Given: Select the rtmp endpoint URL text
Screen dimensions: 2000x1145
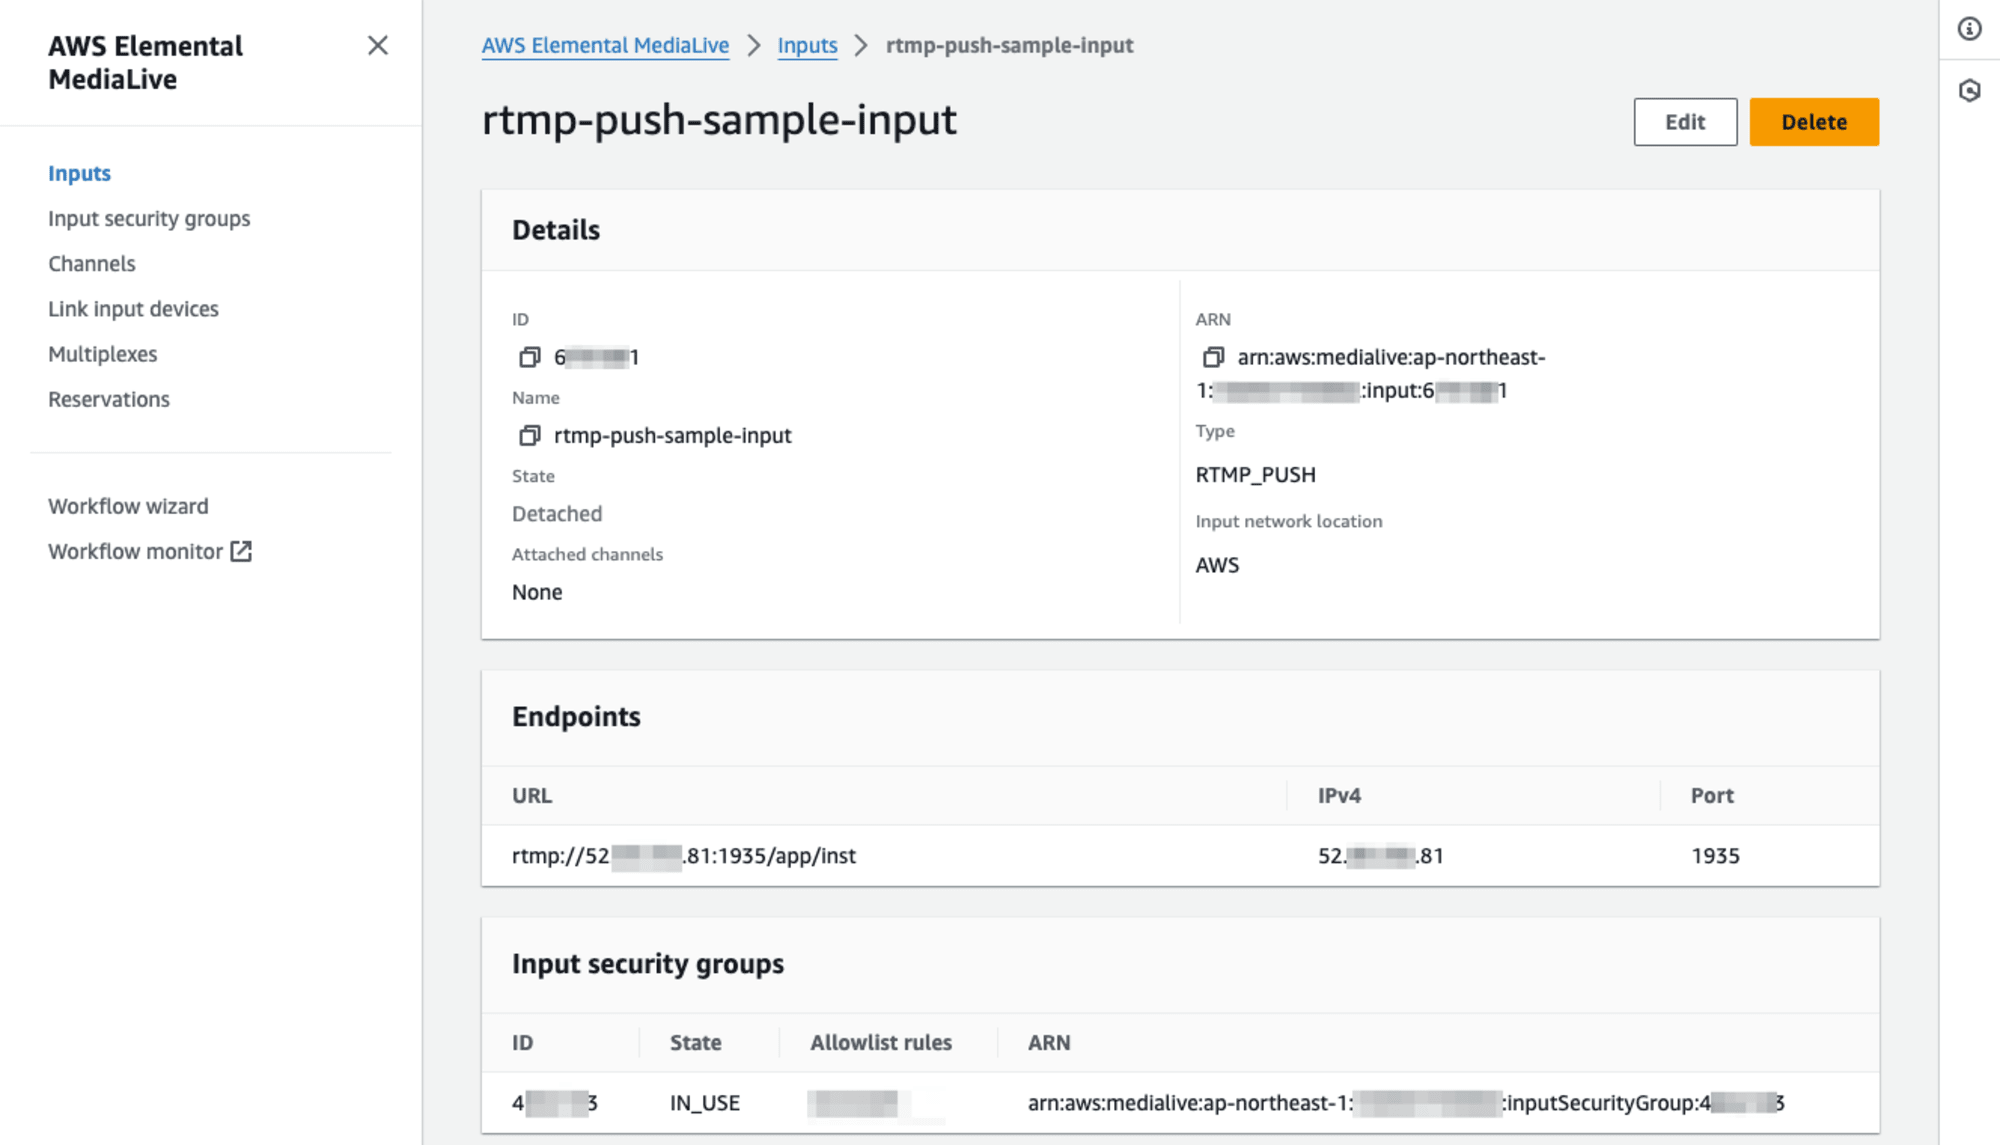Looking at the screenshot, I should pyautogui.click(x=684, y=855).
